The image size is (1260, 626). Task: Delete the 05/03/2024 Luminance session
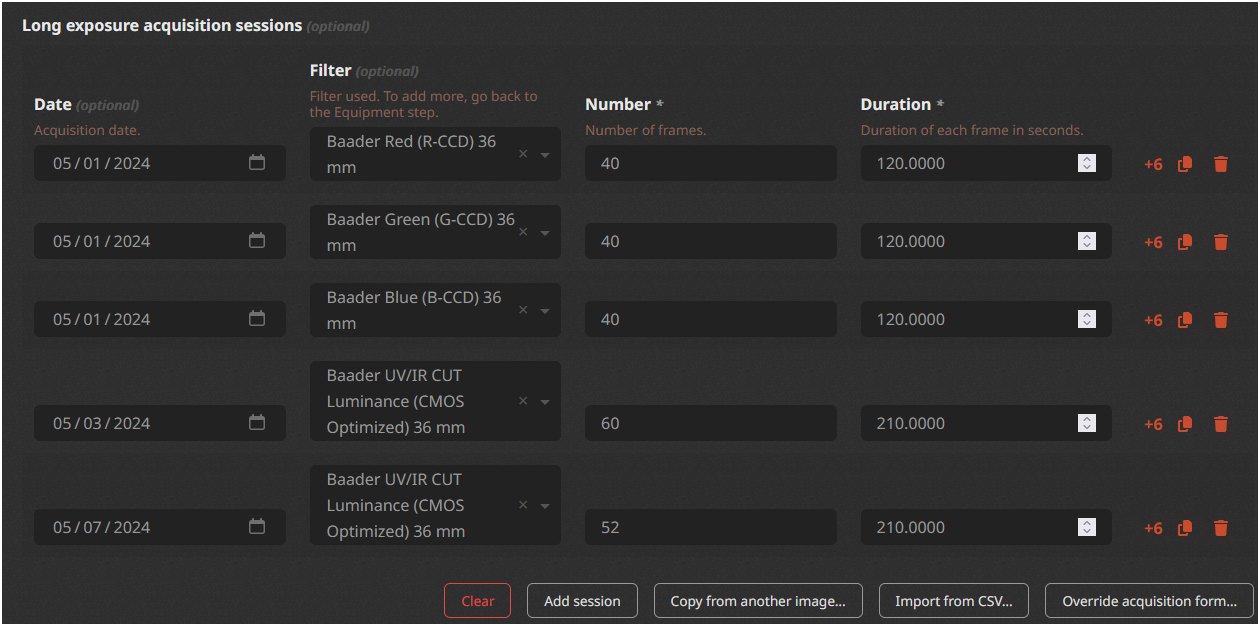[x=1220, y=424]
